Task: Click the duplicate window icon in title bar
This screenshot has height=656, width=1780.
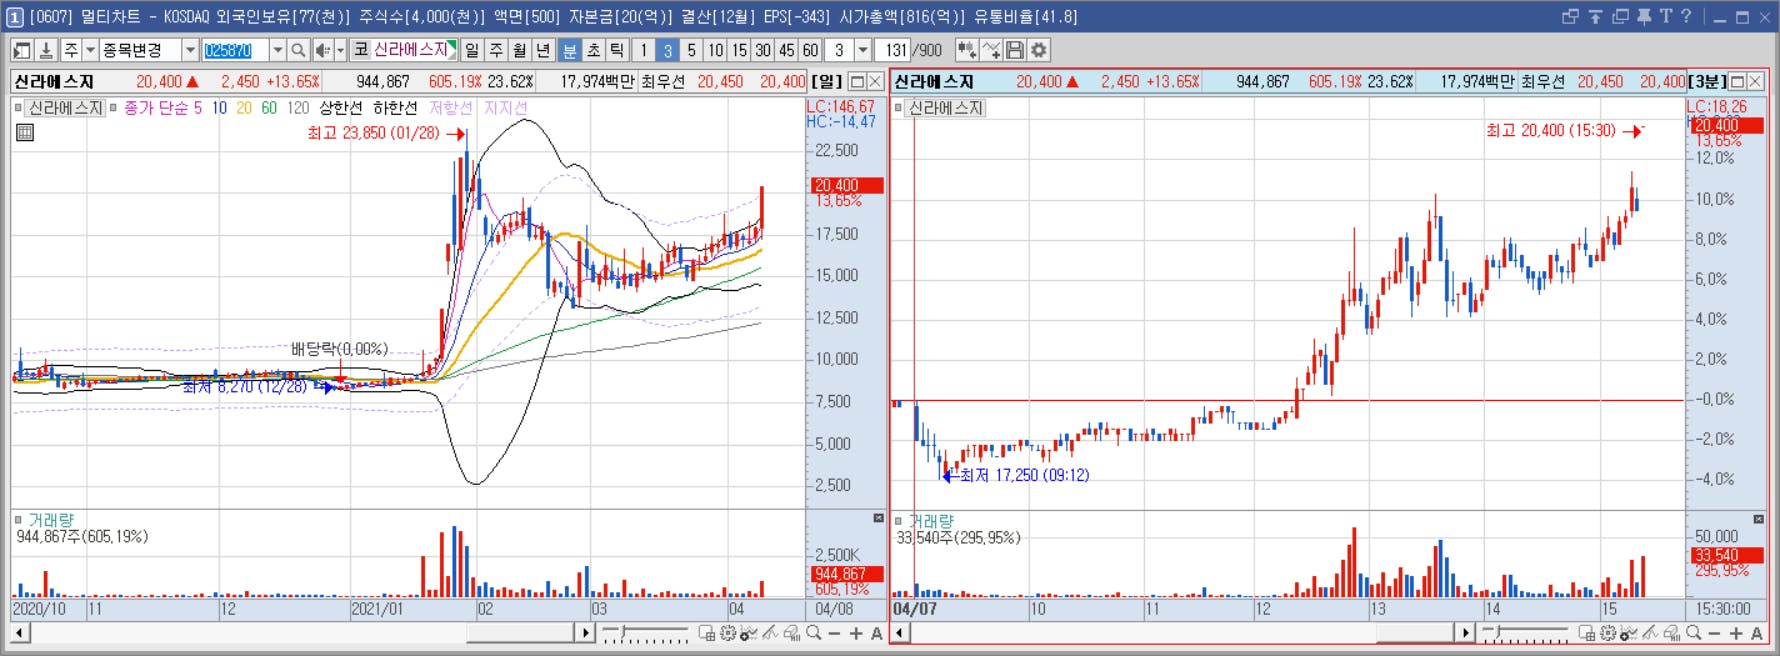Action: [1620, 17]
